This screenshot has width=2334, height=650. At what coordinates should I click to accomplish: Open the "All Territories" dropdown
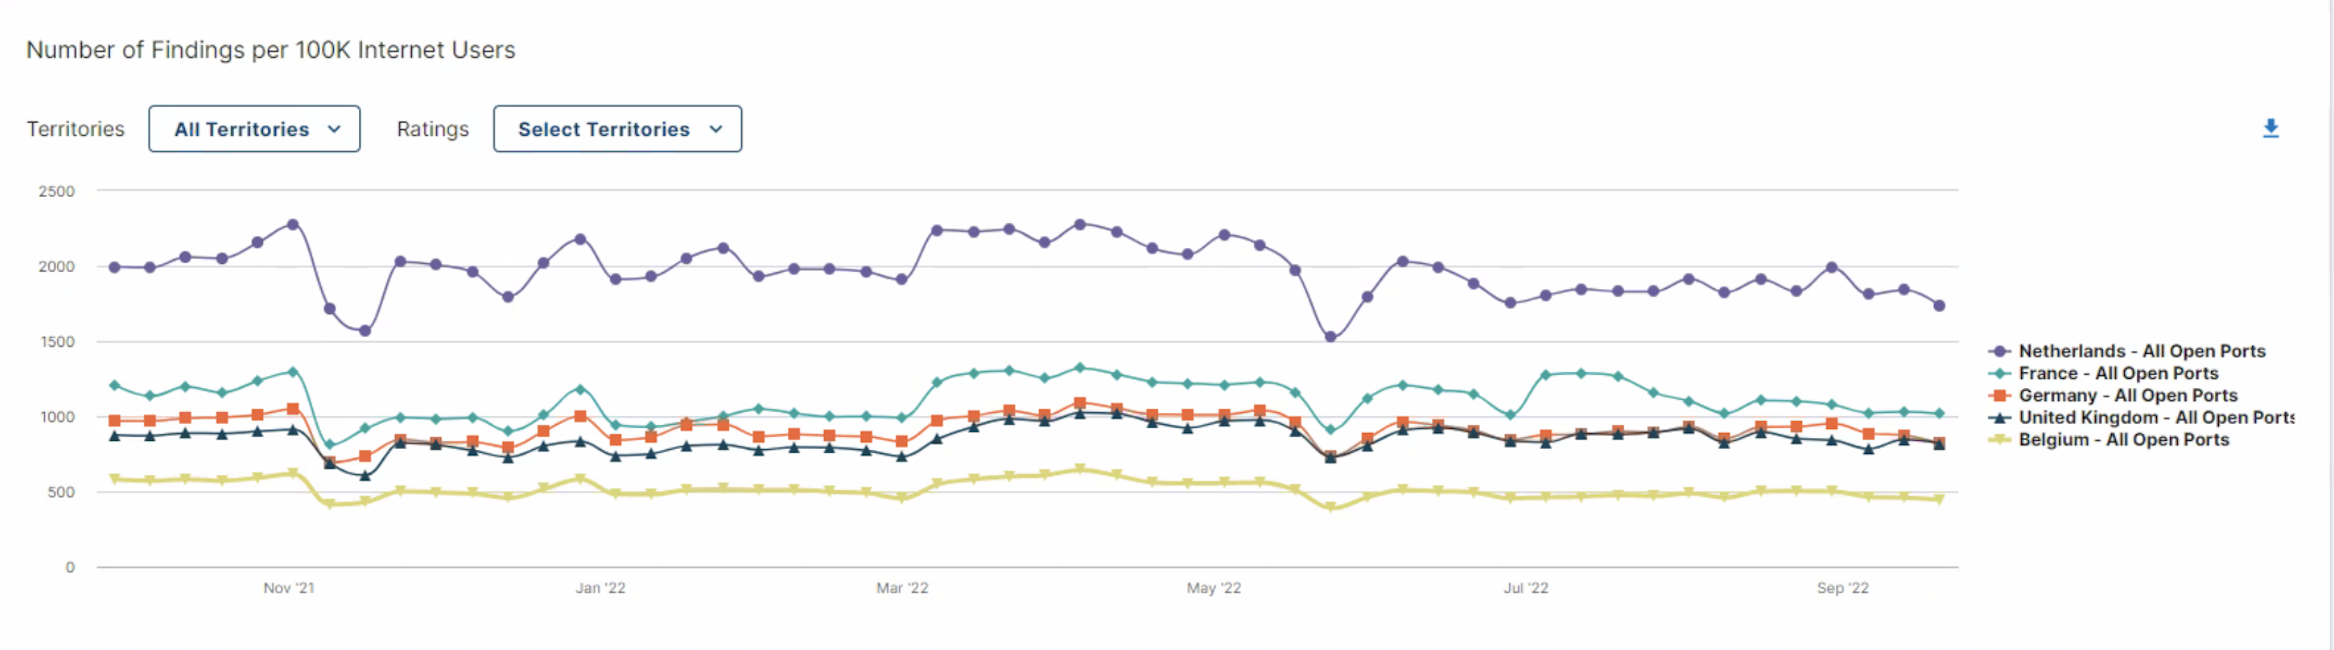[254, 129]
